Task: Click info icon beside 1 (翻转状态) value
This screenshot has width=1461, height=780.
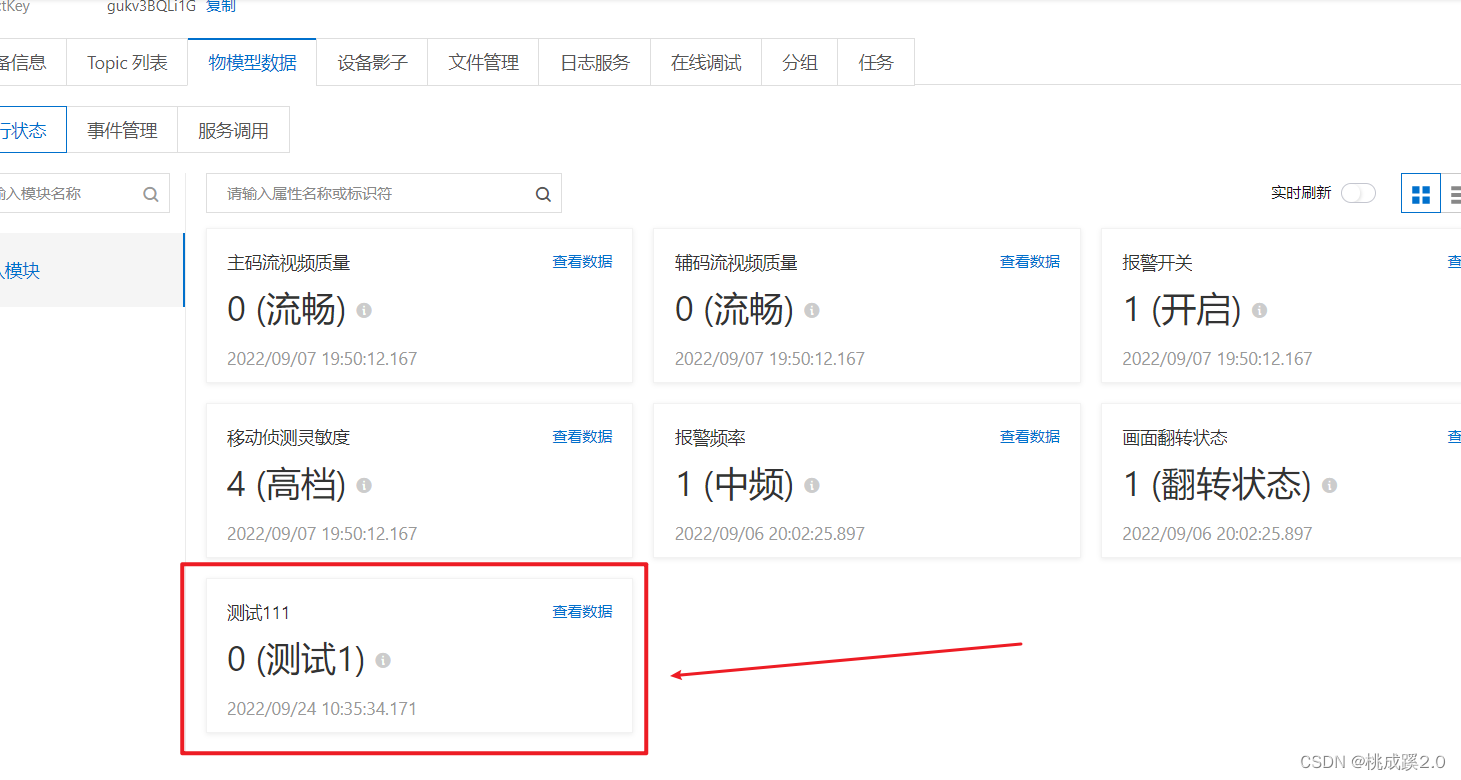Action: point(1330,485)
